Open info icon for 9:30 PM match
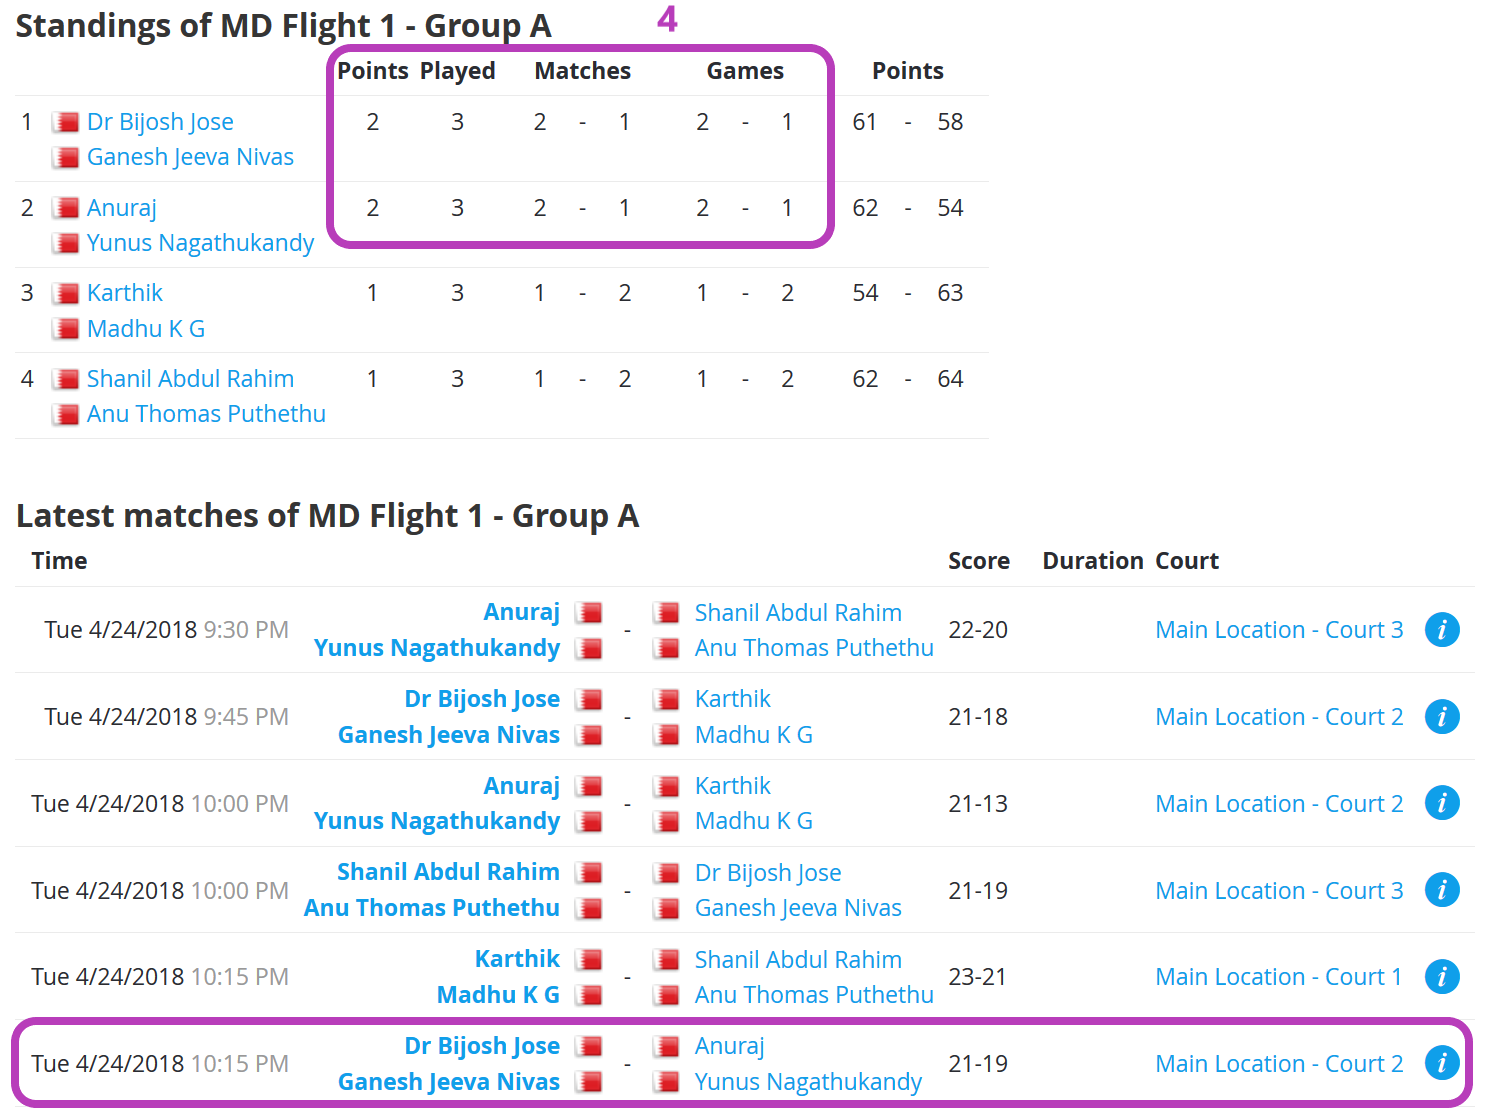The image size is (1508, 1120). [1441, 630]
